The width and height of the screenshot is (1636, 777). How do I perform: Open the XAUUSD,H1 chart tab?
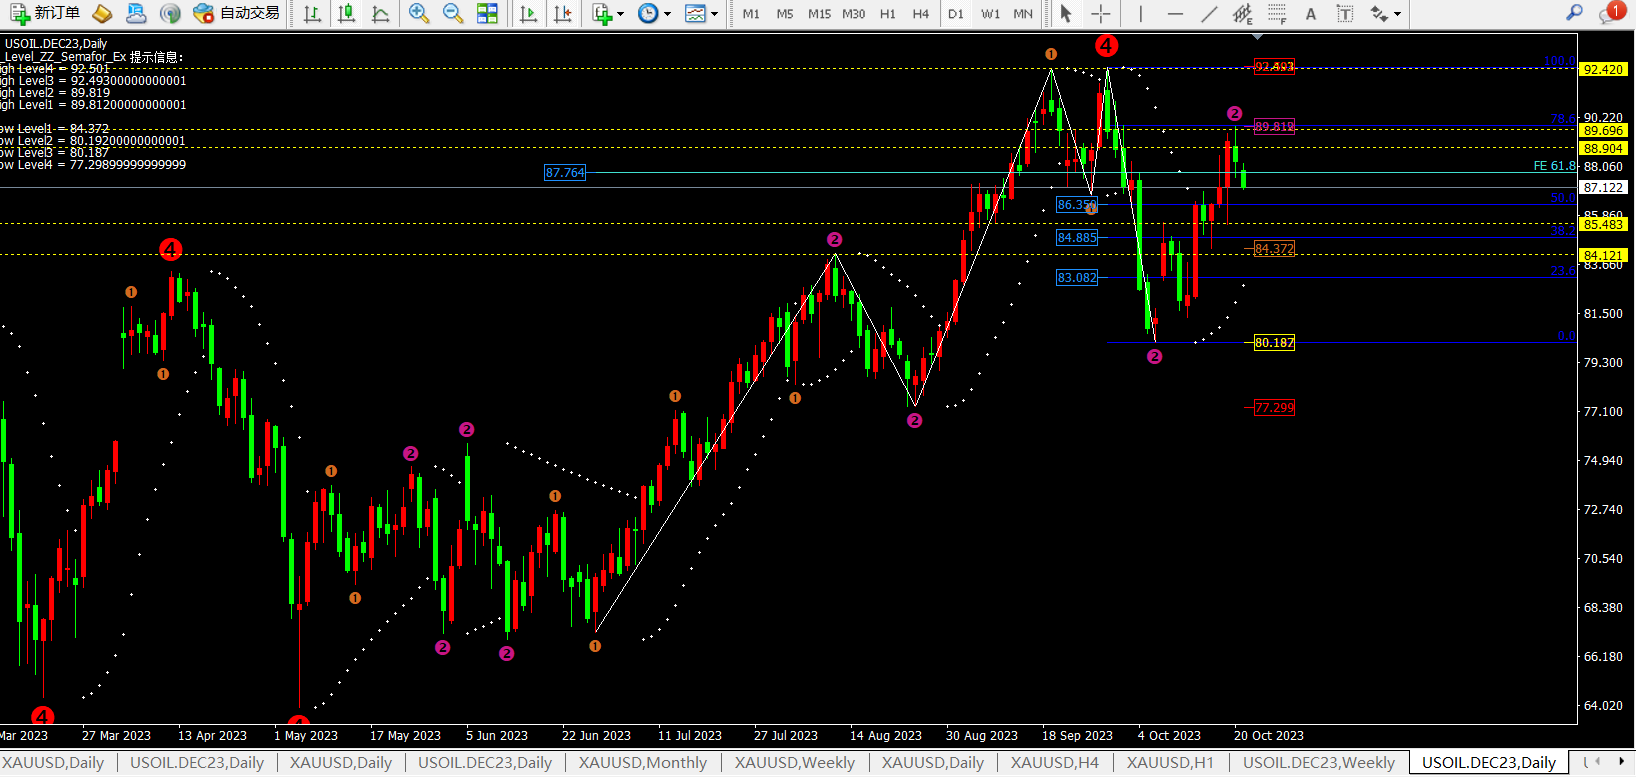click(1170, 762)
